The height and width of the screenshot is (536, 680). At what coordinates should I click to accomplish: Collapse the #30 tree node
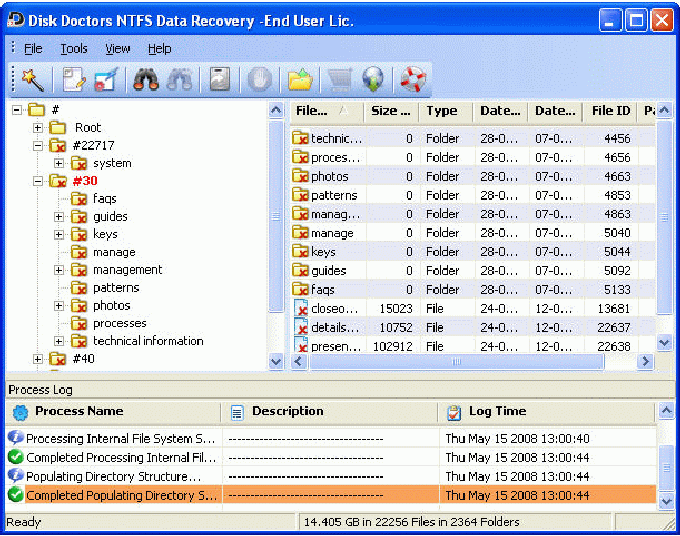point(38,181)
